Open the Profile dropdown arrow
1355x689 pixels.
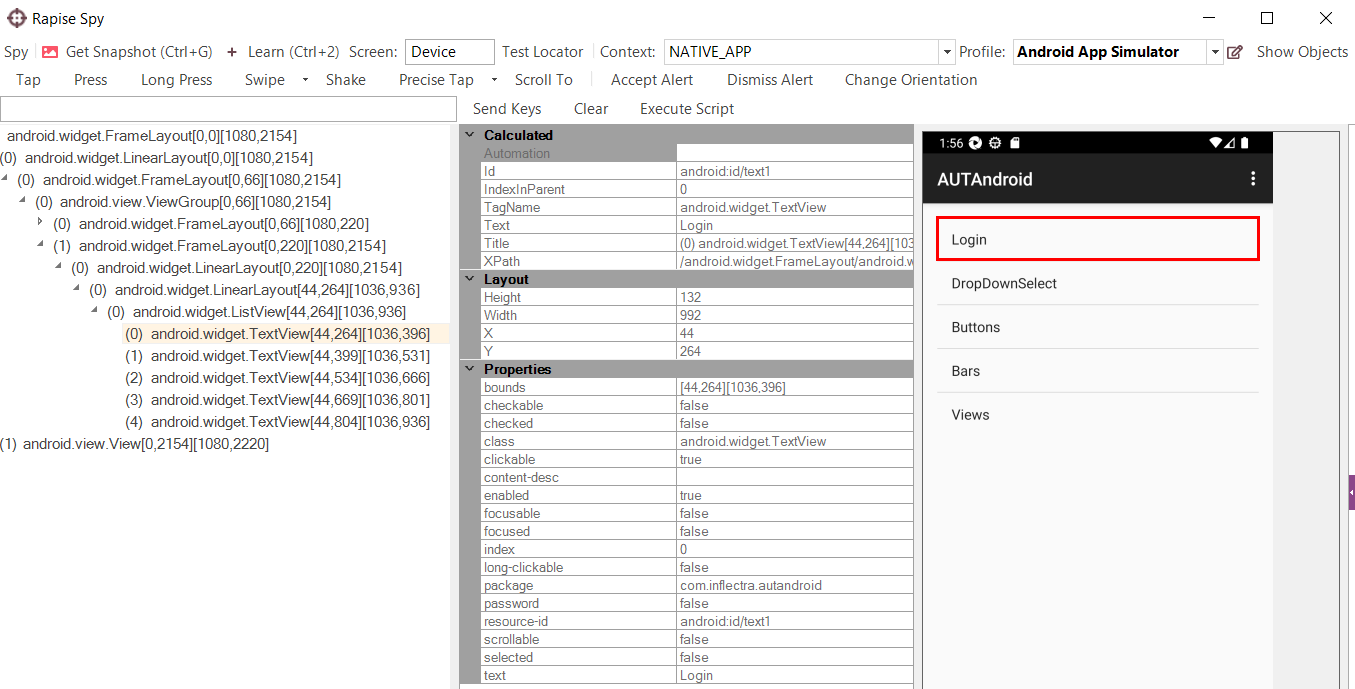(1215, 52)
